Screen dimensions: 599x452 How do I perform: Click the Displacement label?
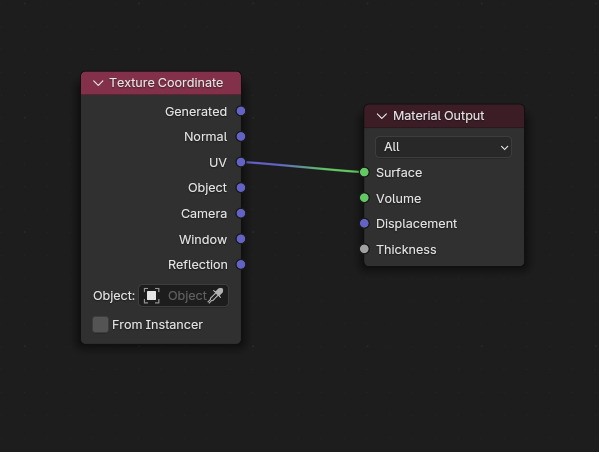[x=416, y=224]
